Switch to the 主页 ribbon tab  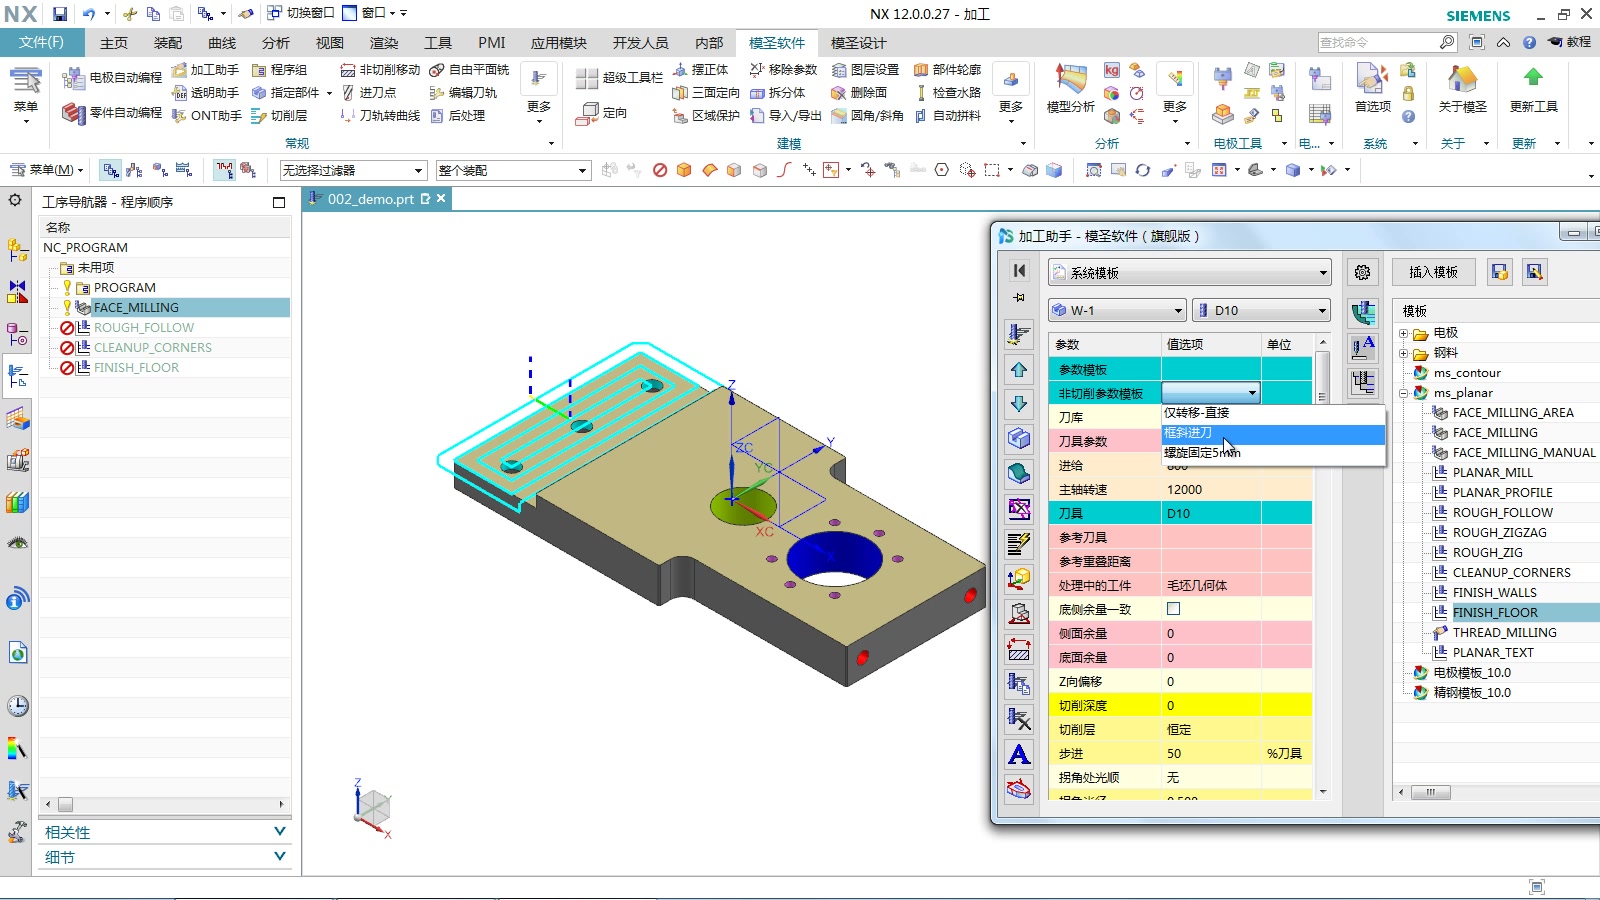114,43
